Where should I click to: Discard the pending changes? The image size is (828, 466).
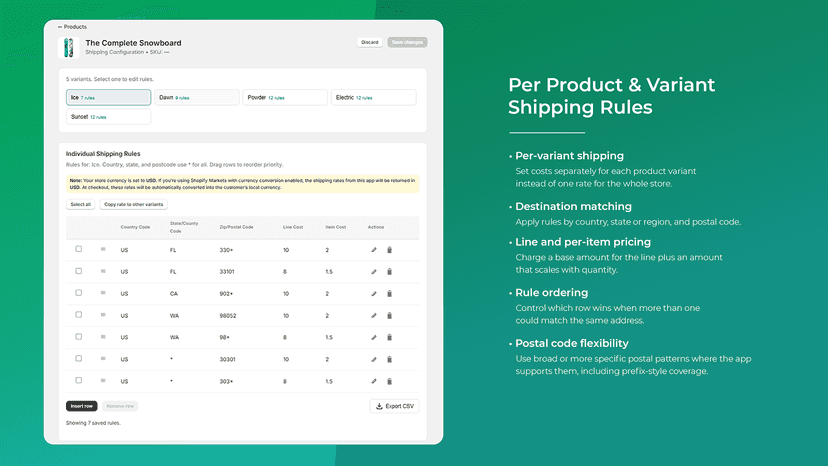[370, 42]
